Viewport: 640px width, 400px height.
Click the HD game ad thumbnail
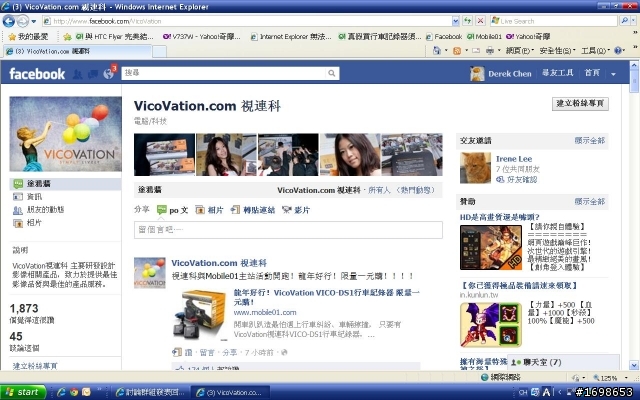(491, 247)
